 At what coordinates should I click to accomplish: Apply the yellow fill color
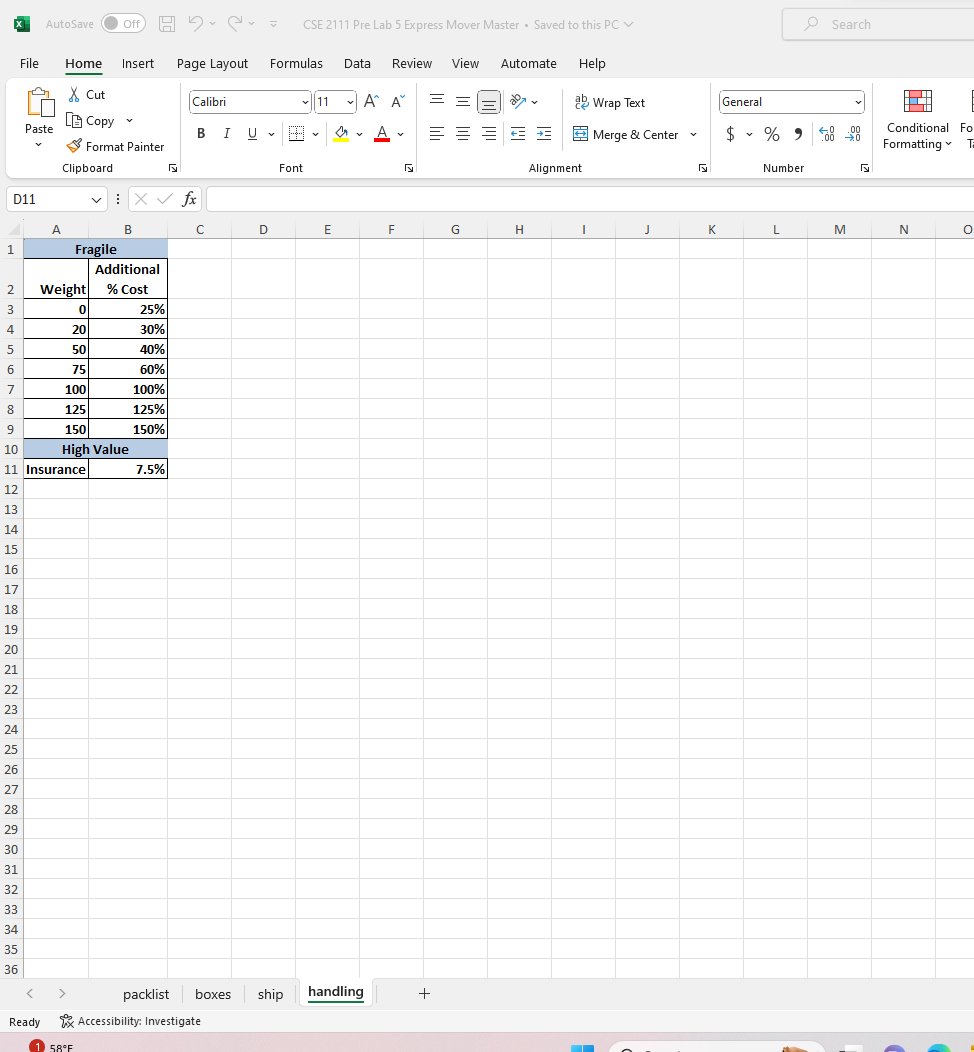(x=341, y=134)
